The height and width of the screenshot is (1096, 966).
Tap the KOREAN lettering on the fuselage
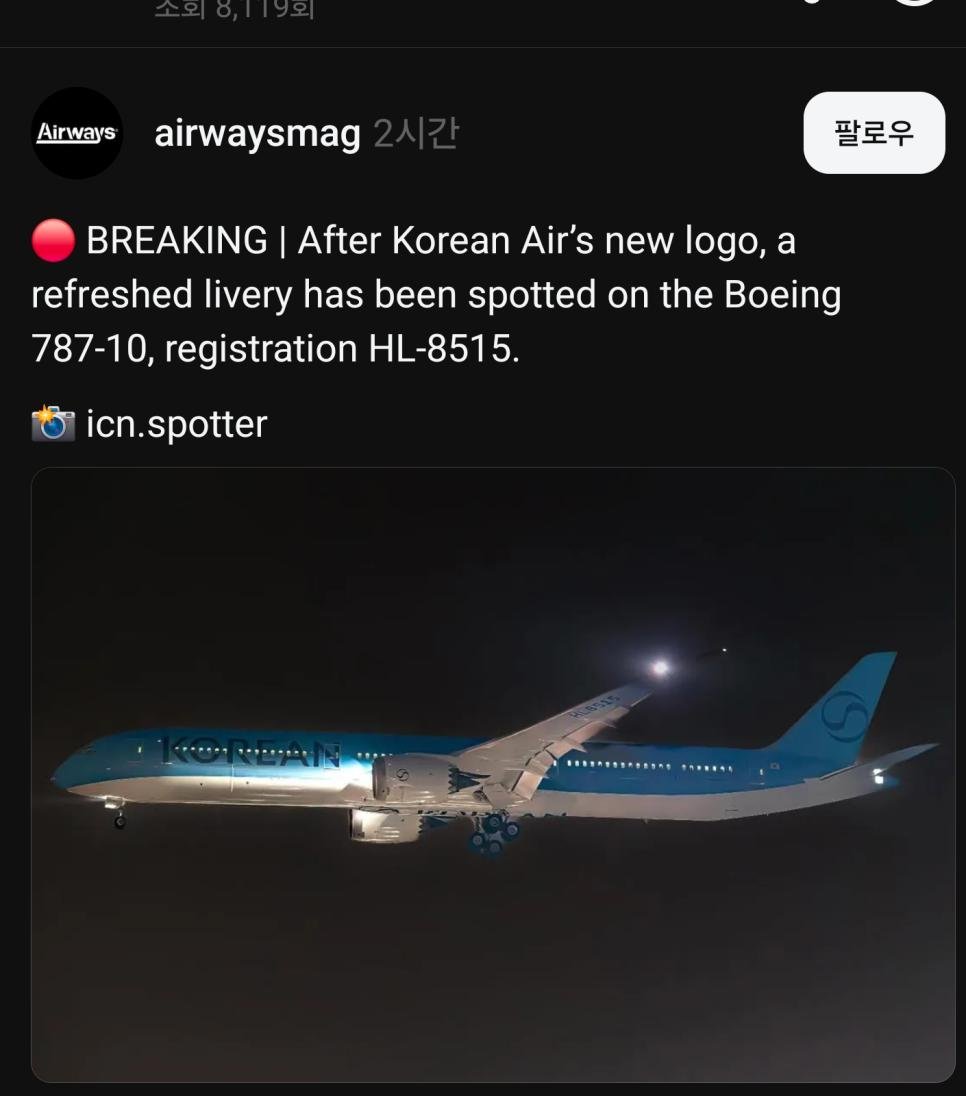250,753
